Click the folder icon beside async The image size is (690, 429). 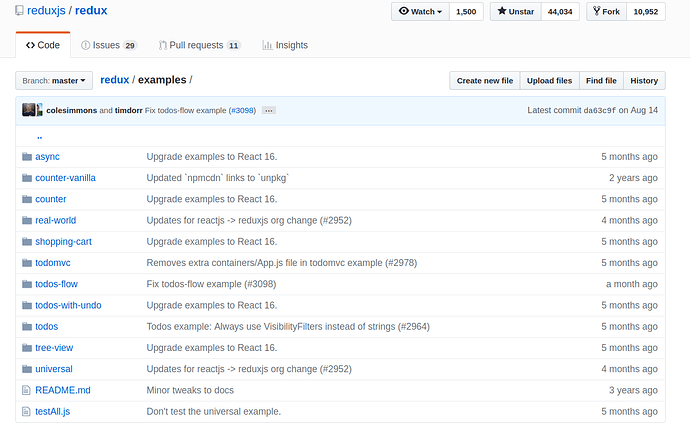click(x=26, y=157)
